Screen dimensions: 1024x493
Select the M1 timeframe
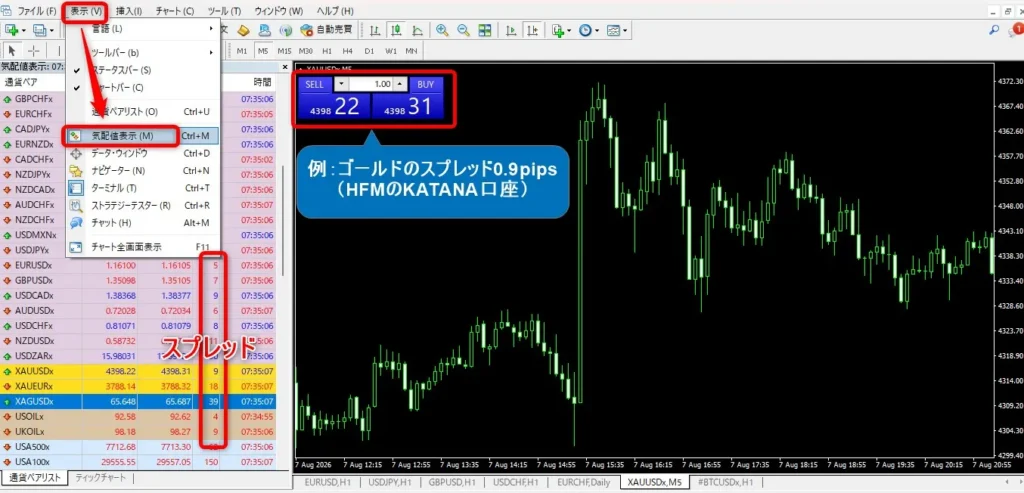tap(242, 51)
